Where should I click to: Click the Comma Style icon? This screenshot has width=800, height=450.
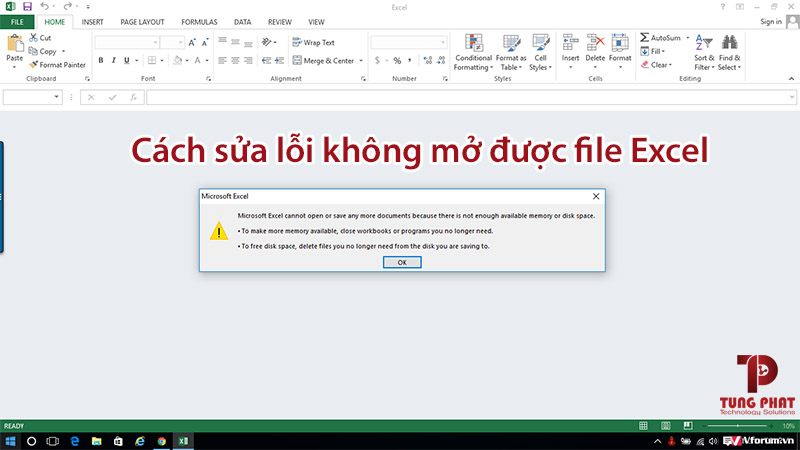tap(410, 60)
